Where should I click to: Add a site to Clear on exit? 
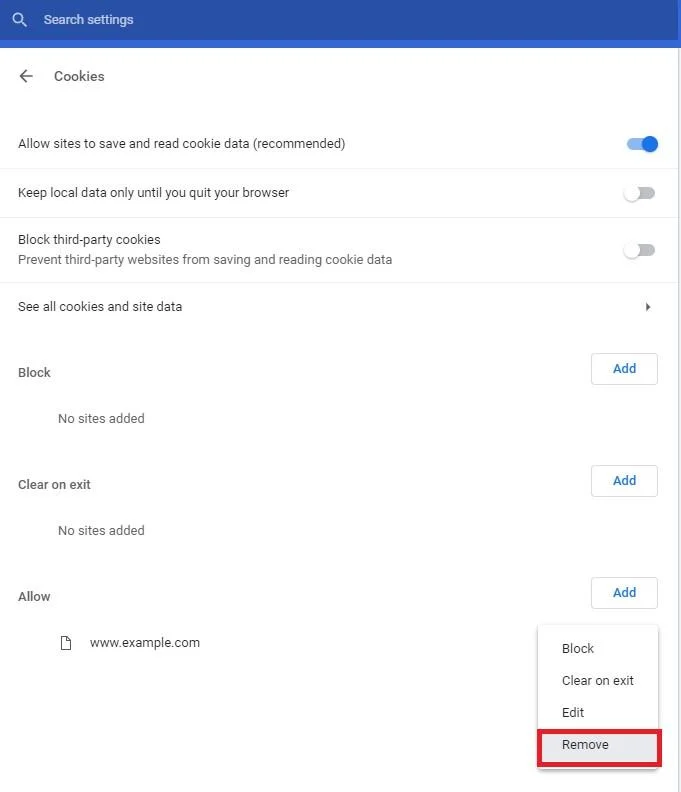click(x=624, y=481)
